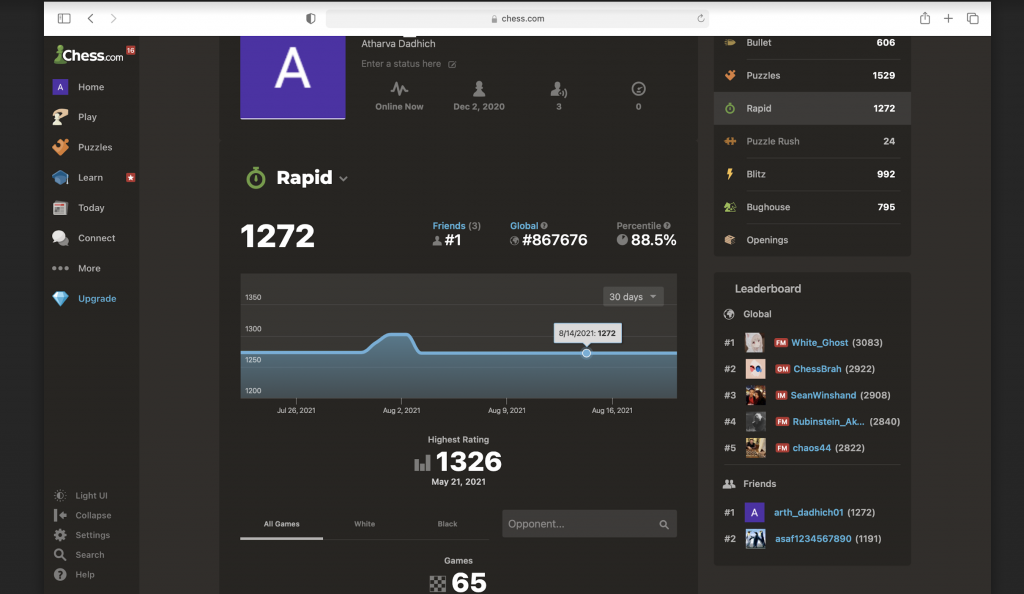Click the Global leaderboard globe icon
Viewport: 1024px width, 594px height.
[x=729, y=314]
